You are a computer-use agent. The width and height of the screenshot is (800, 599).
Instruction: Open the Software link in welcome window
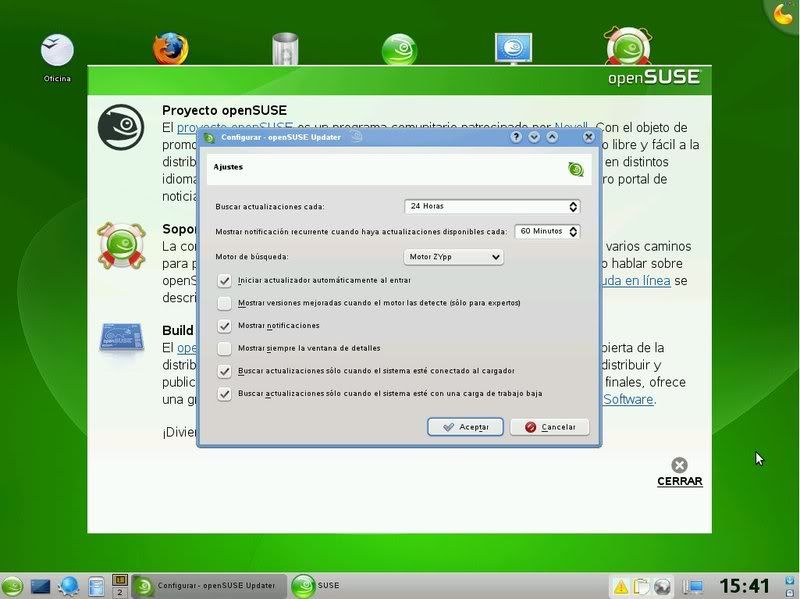pyautogui.click(x=628, y=399)
